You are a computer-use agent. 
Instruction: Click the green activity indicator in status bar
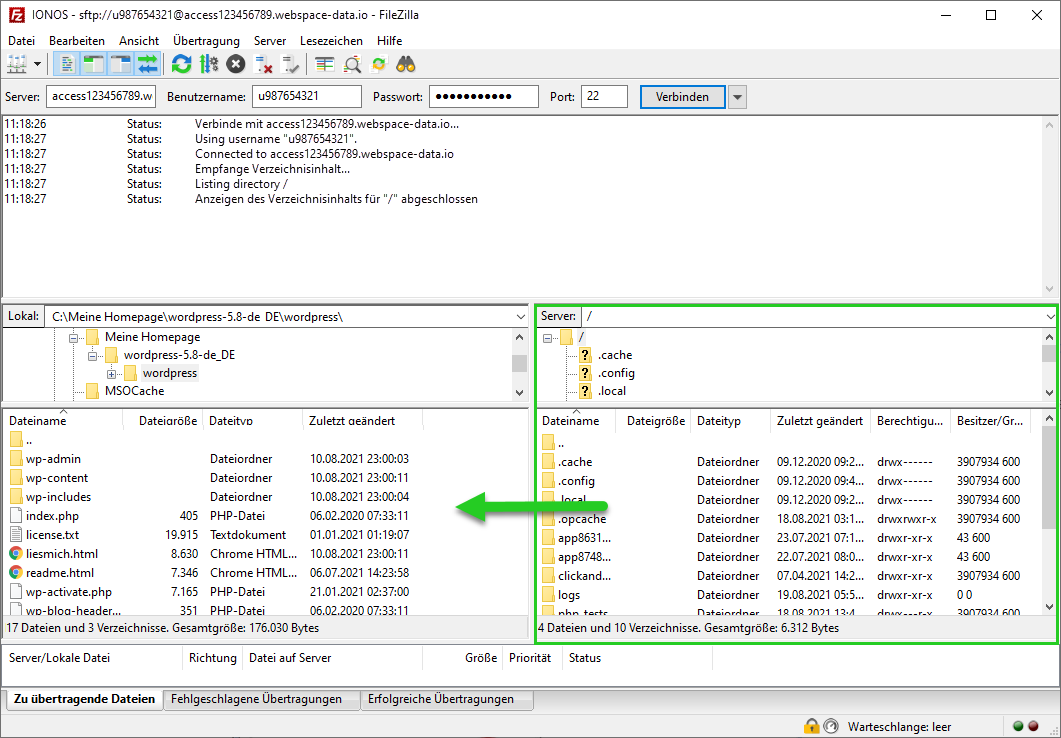pyautogui.click(x=1018, y=727)
